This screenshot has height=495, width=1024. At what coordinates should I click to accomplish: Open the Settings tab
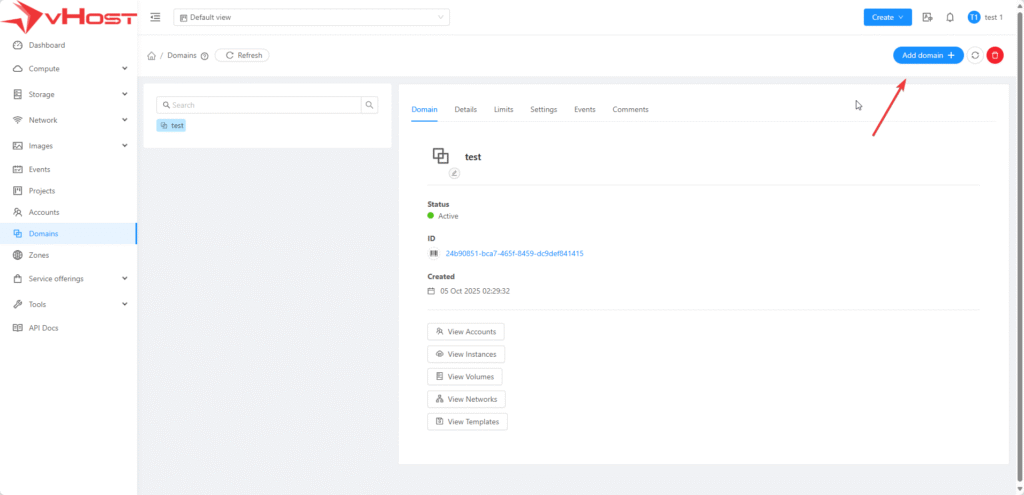543,109
